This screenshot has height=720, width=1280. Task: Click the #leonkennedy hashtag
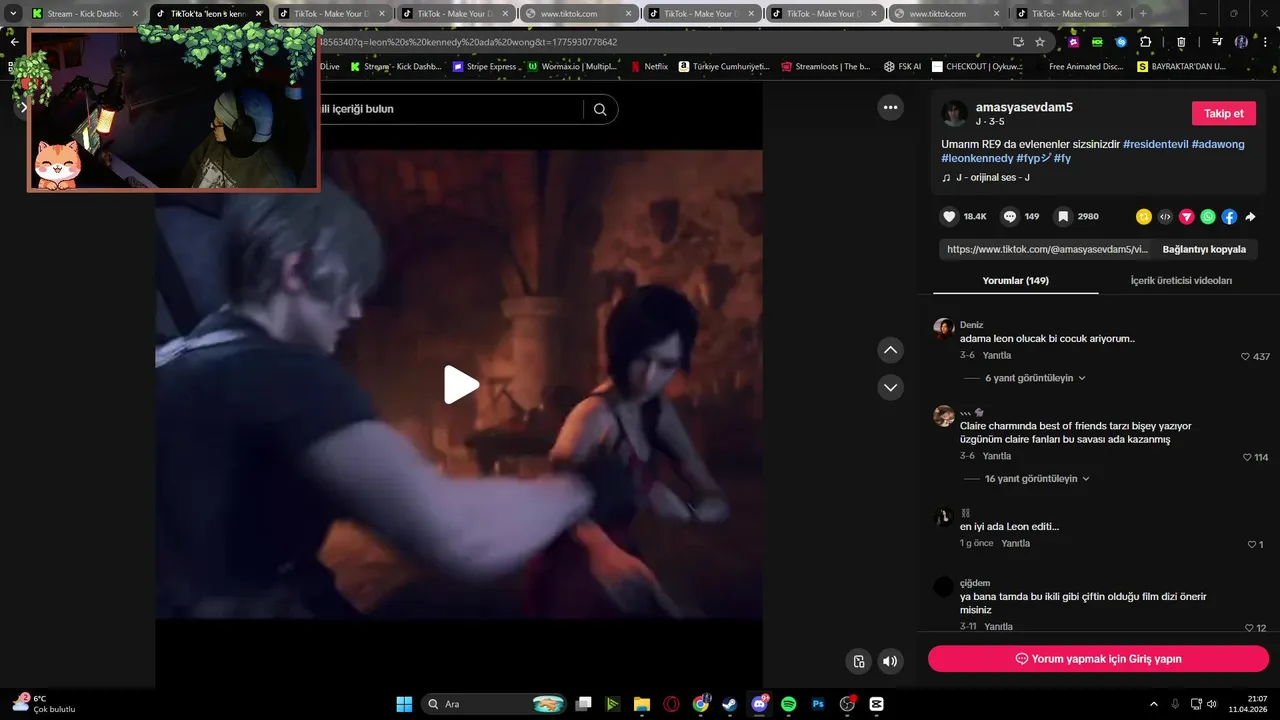click(977, 158)
